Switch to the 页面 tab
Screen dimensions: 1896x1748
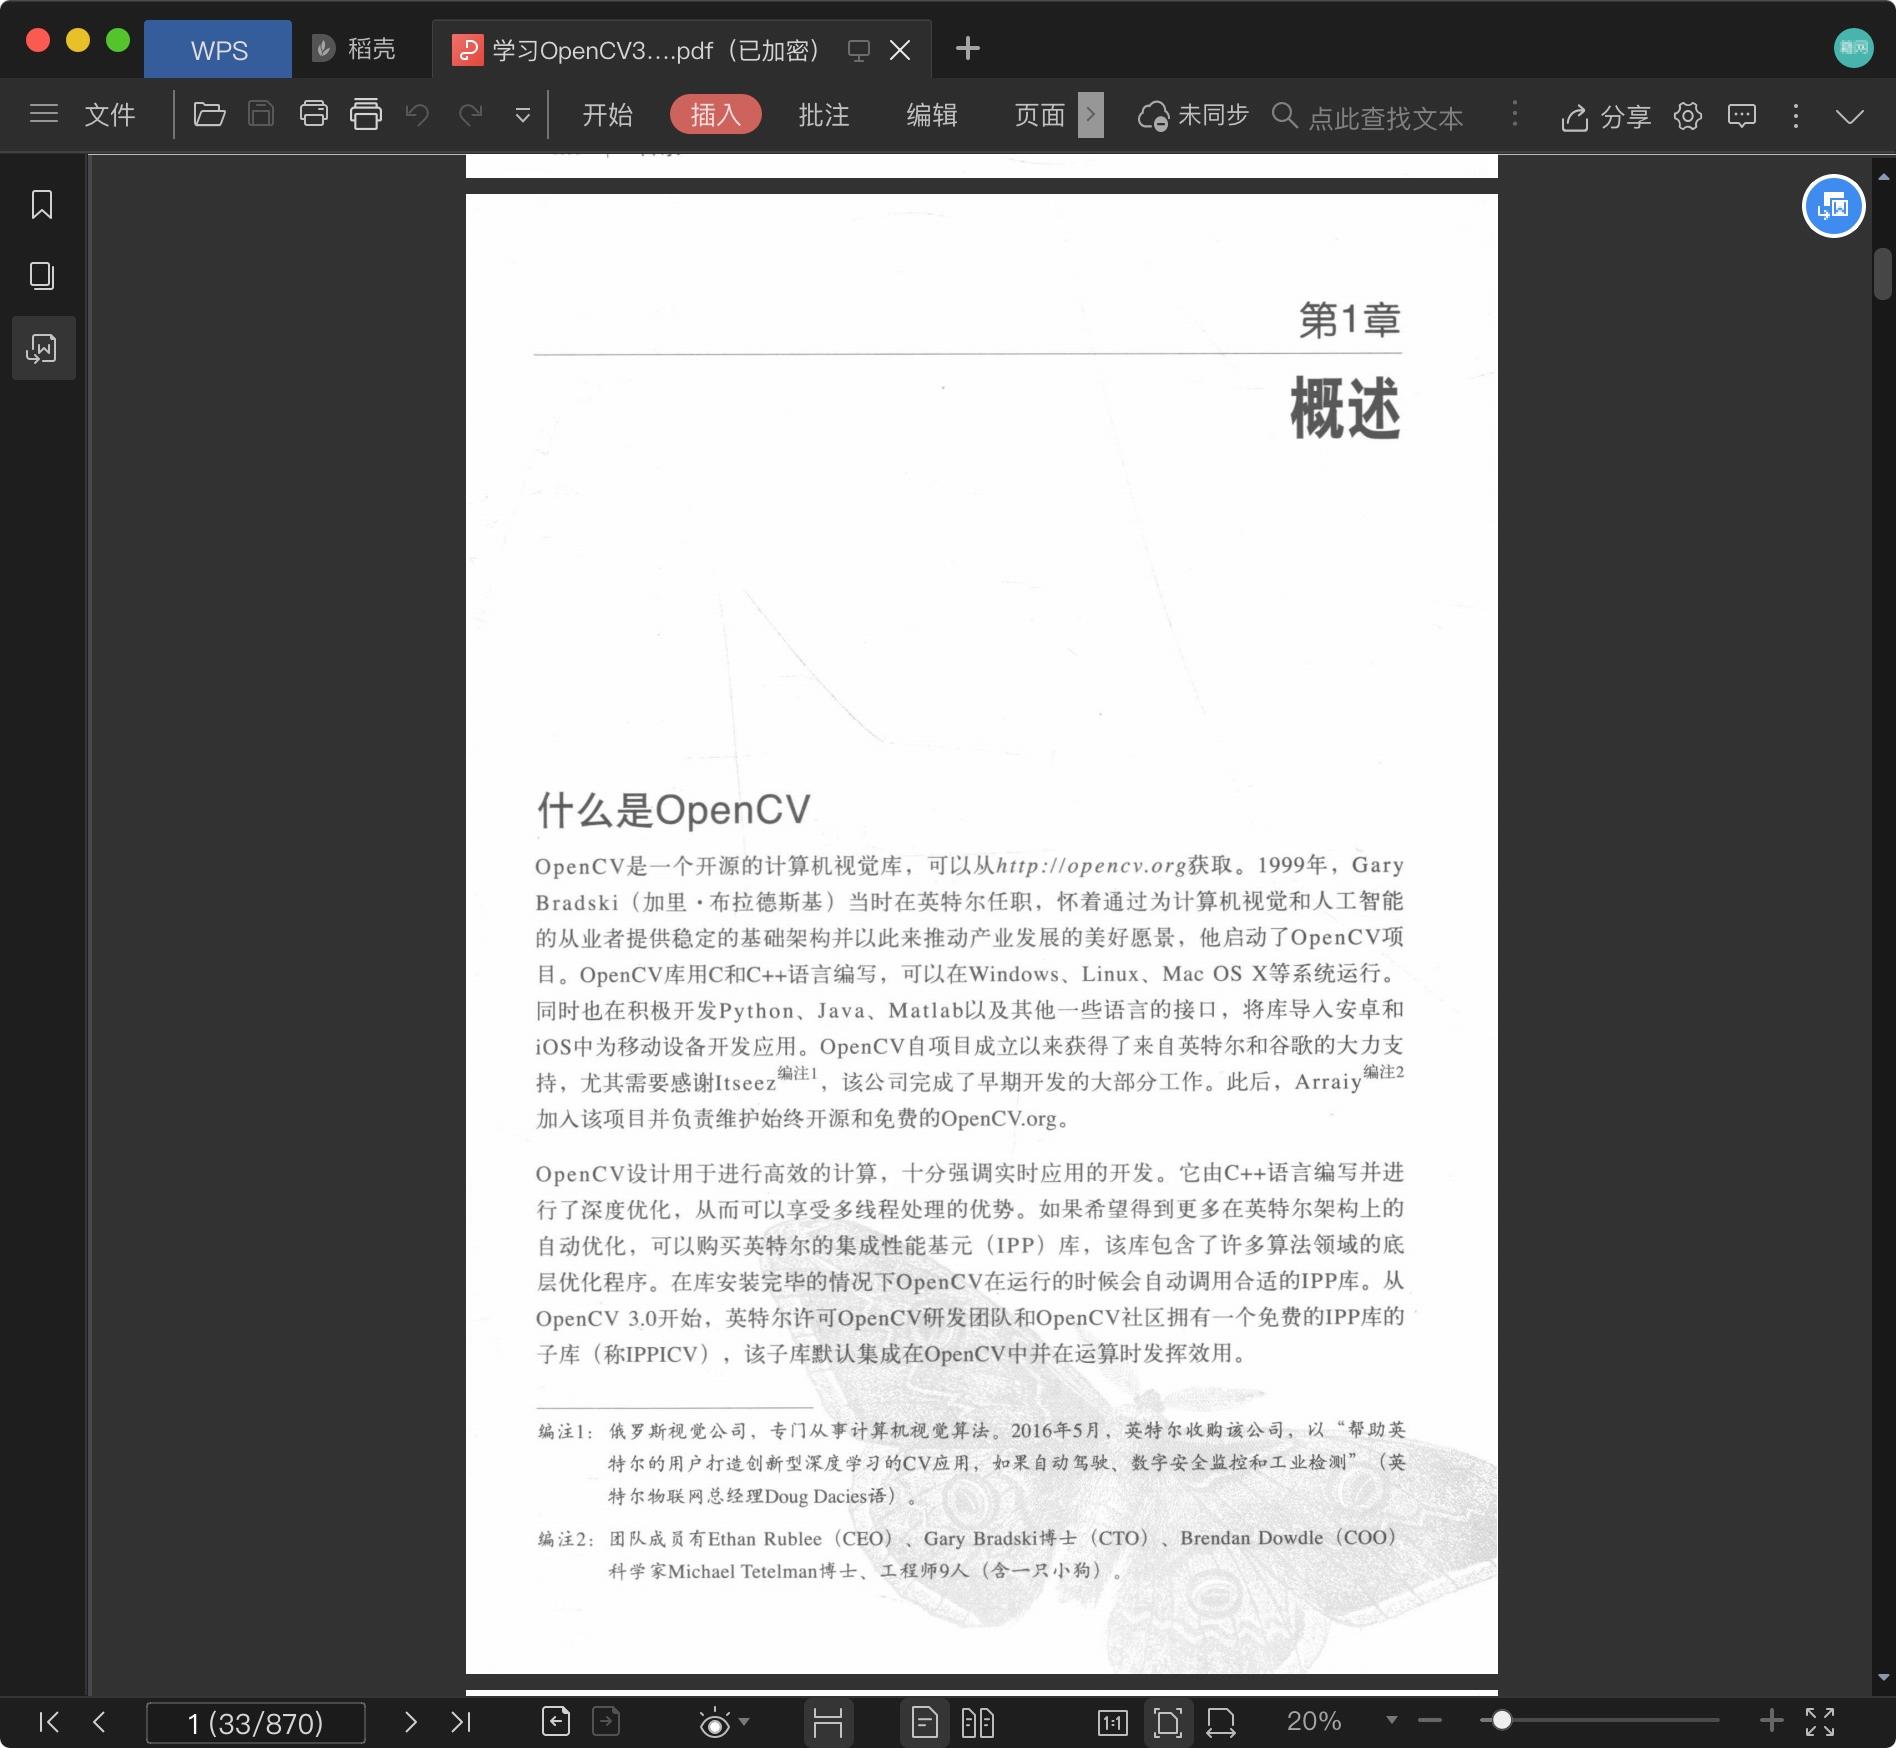tap(1040, 115)
